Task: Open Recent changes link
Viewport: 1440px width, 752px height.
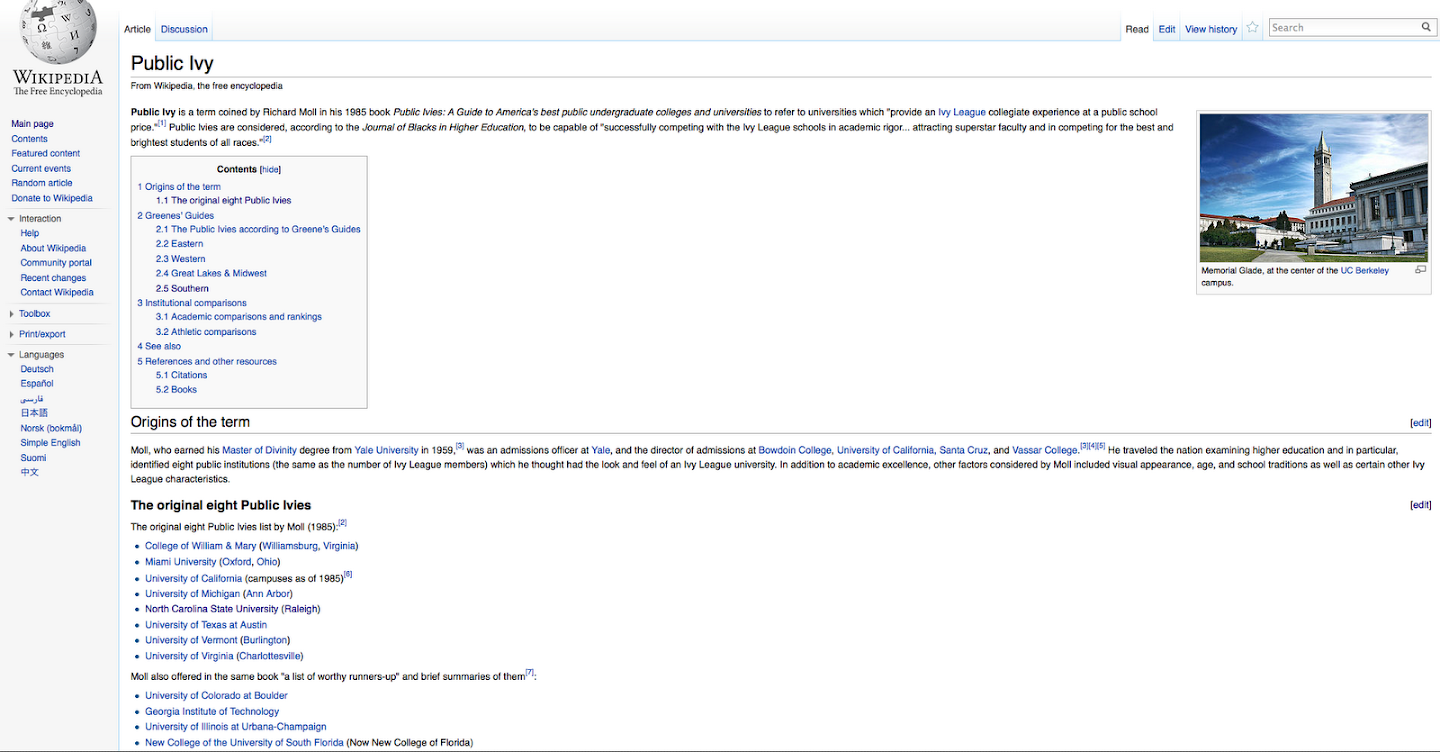Action: click(53, 278)
